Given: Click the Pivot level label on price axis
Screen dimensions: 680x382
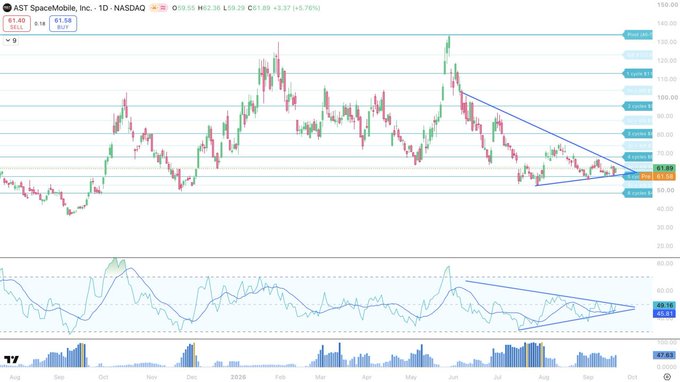Looking at the screenshot, I should (638, 35).
